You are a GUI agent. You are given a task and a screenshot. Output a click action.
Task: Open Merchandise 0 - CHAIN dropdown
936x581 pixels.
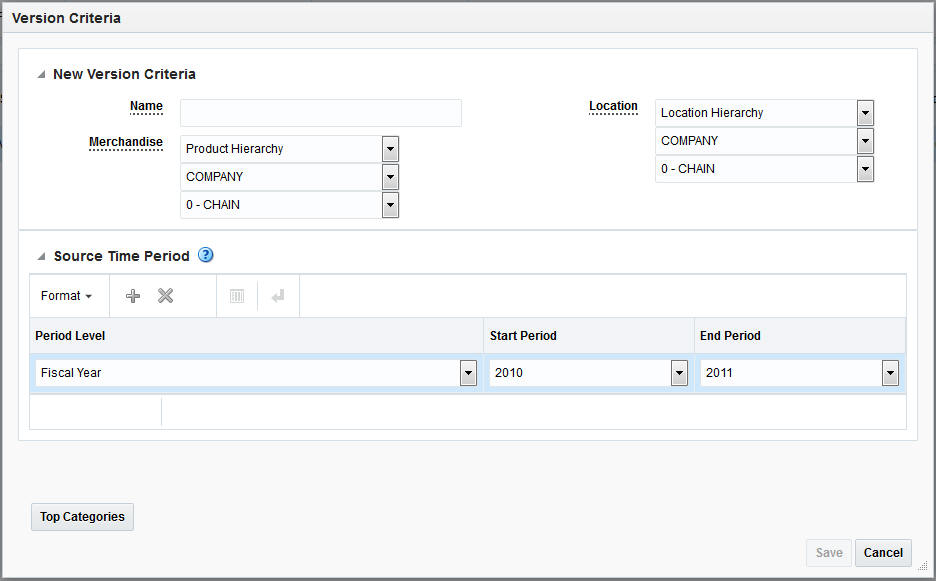(390, 205)
